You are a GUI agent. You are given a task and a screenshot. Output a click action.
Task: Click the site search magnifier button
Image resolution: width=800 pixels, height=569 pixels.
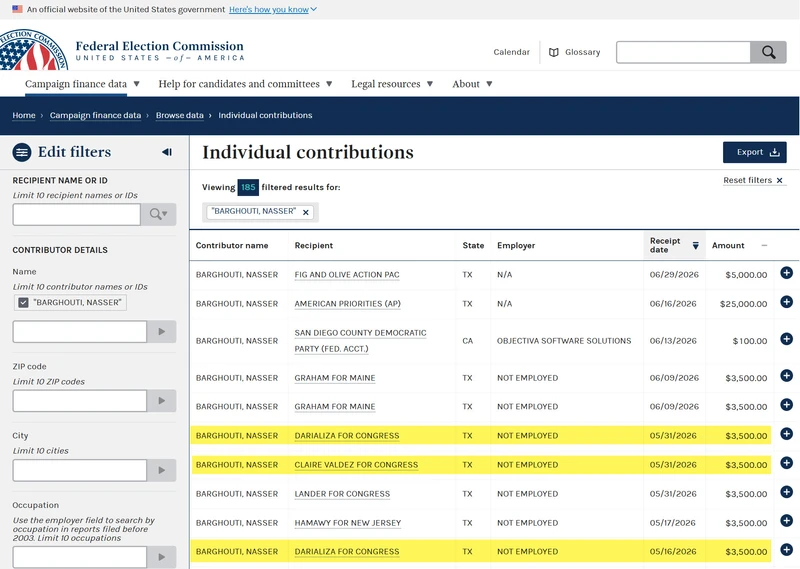click(768, 52)
